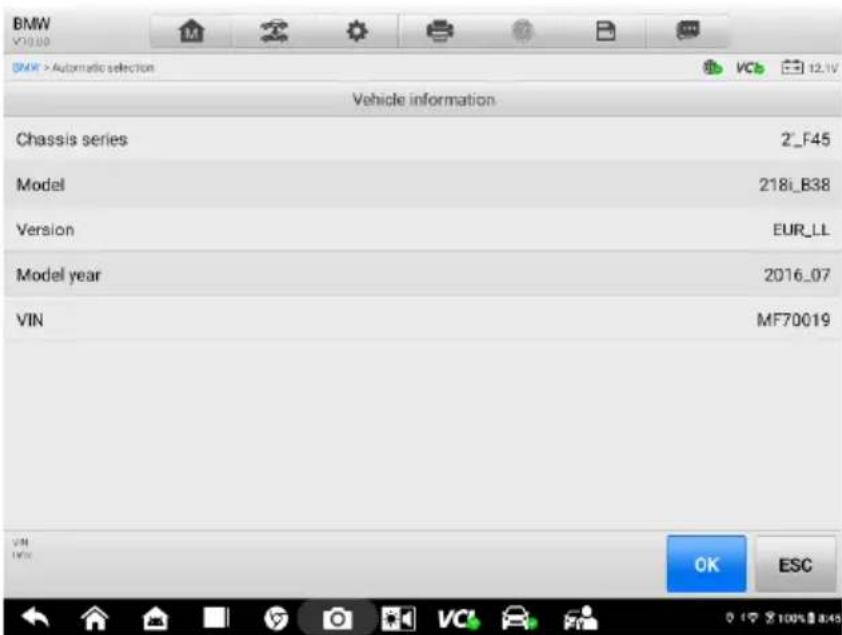842x635 pixels.
Task: Take a screenshot with camera icon
Action: tap(337, 619)
